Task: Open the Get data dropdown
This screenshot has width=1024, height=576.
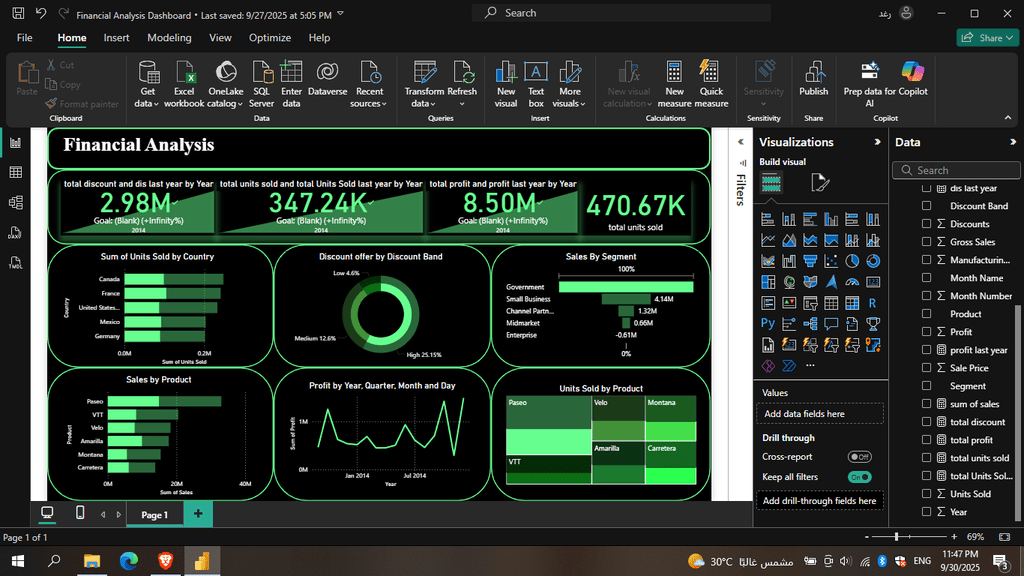Action: 147,103
